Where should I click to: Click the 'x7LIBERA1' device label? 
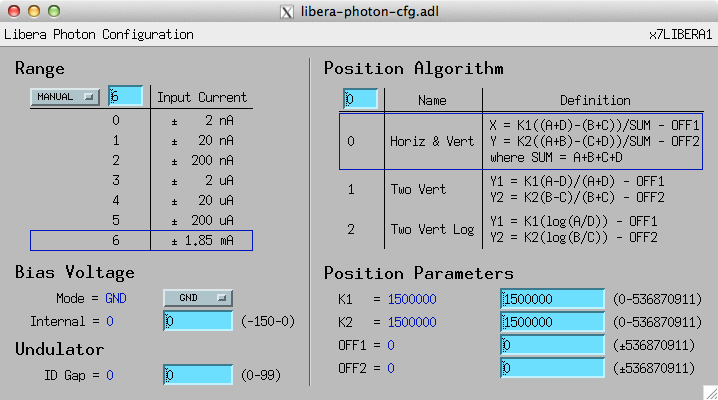click(680, 35)
